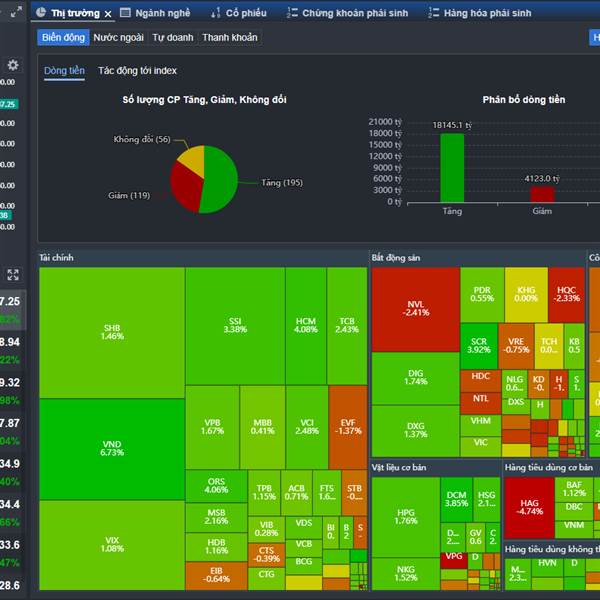Click the green Tăng pie slice
The image size is (600, 600).
click(221, 180)
